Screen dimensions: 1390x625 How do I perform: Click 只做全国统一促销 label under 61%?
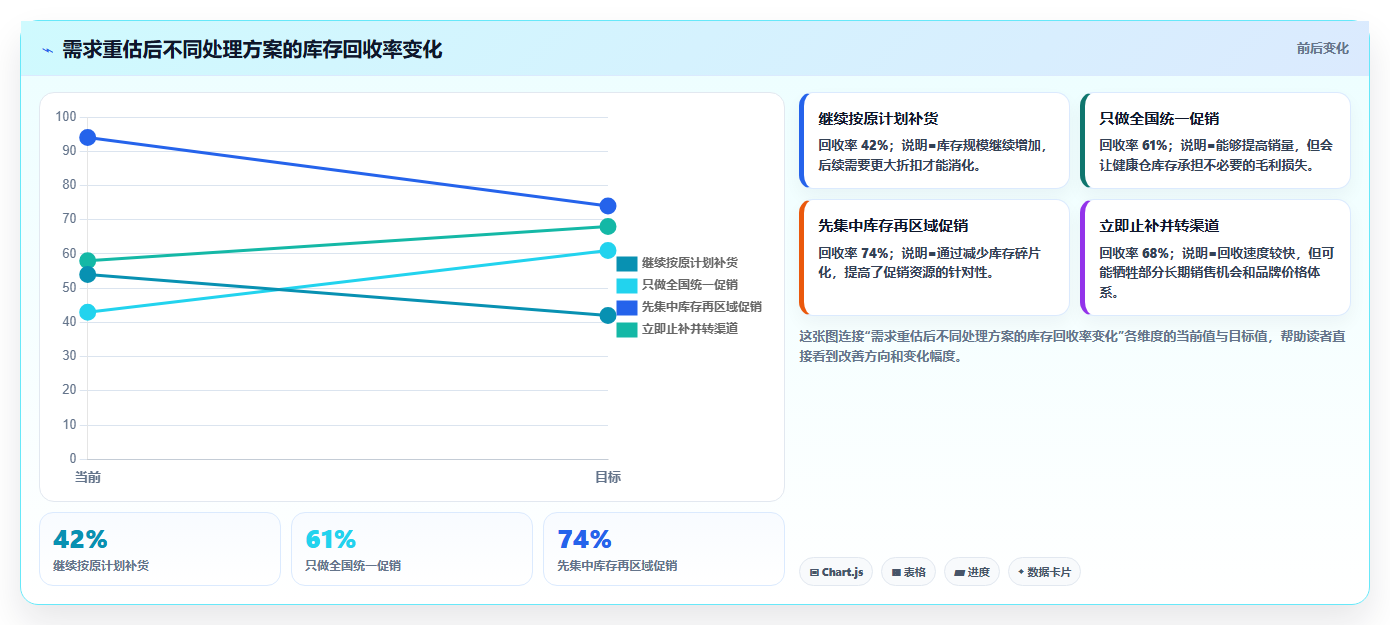353,566
